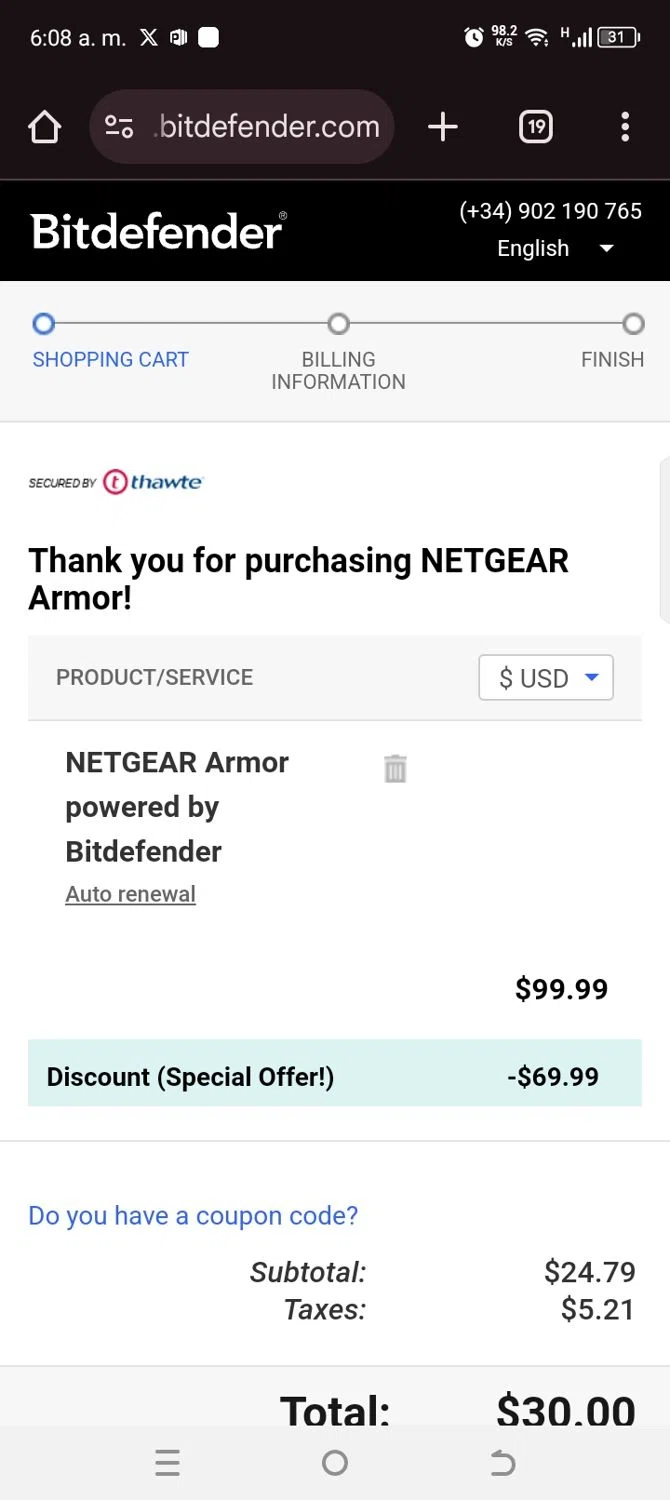Screen dimensions: 670x1500
Task: Go to Billing Information step
Action: coord(338,370)
